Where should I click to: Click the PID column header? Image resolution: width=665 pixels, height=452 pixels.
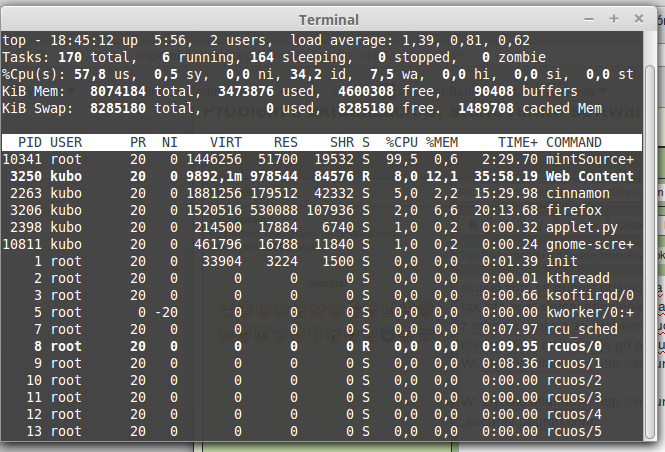tap(27, 143)
